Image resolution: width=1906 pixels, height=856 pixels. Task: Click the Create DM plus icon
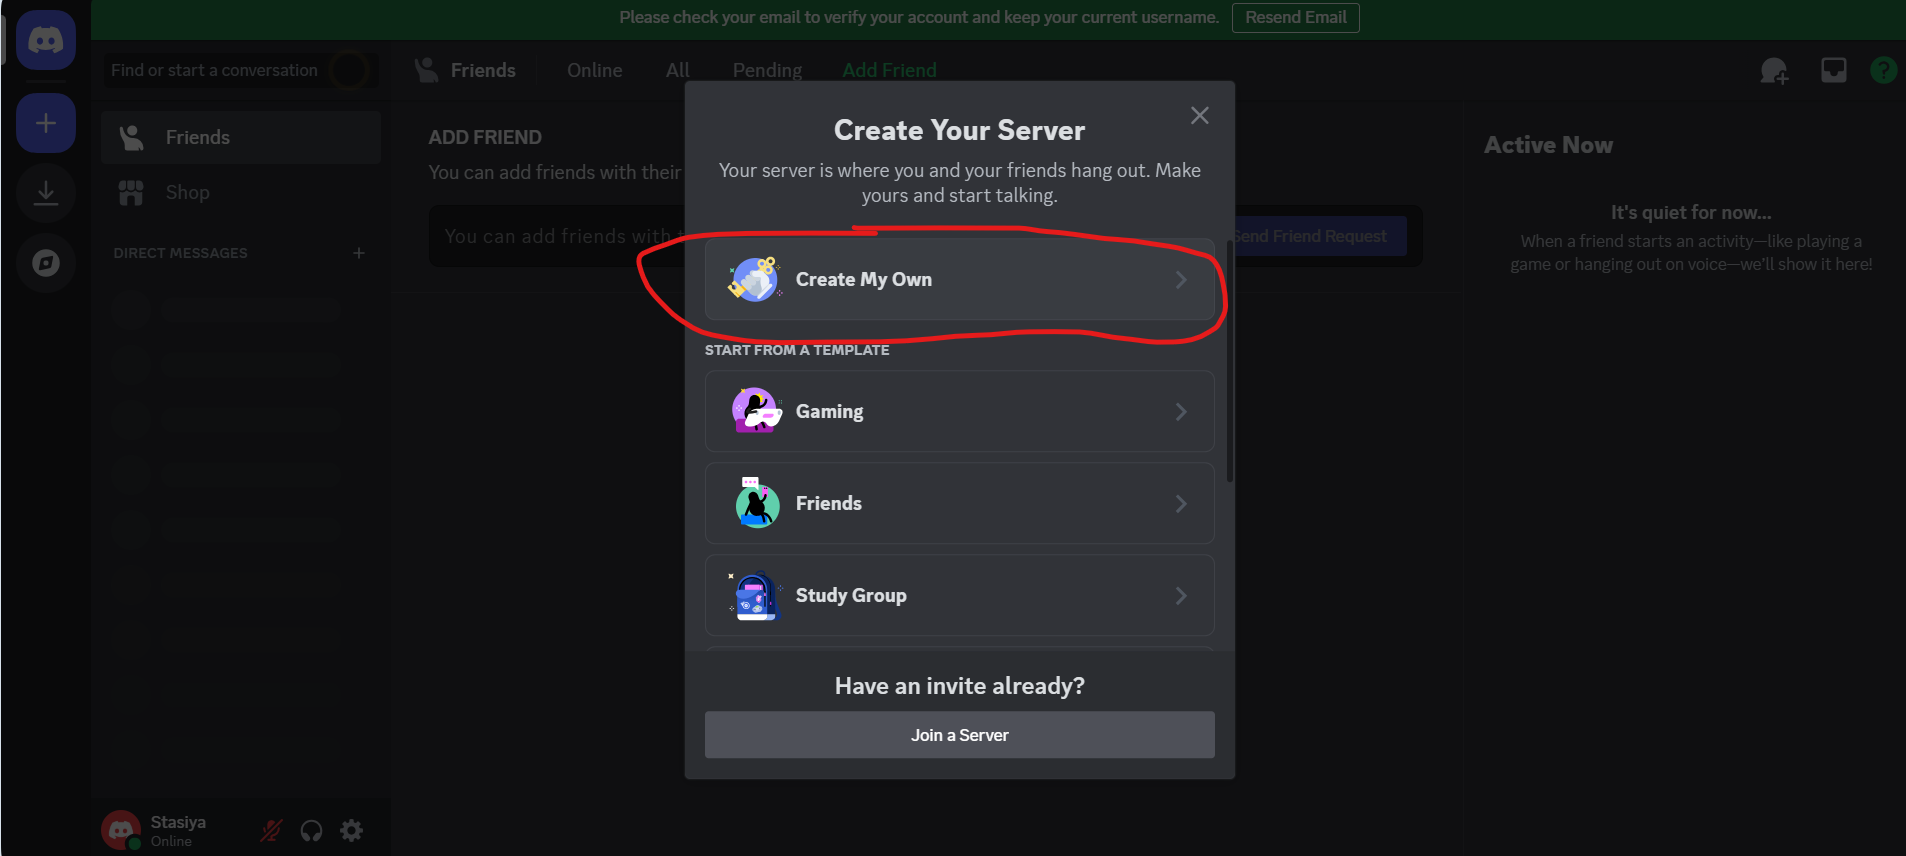359,253
